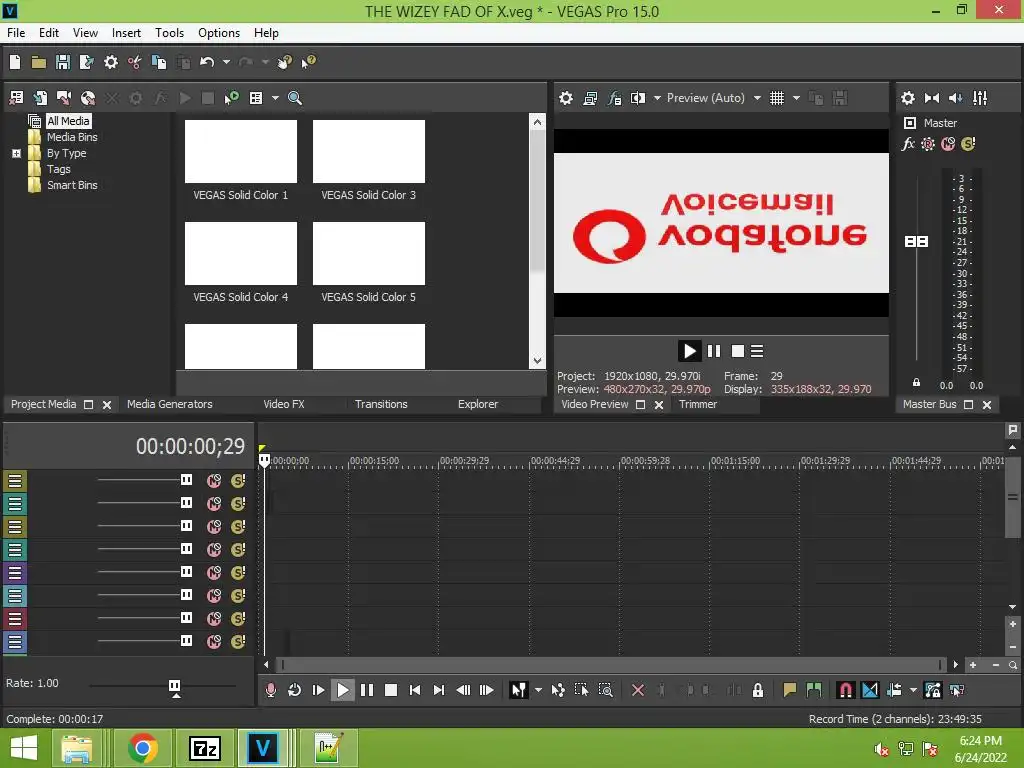1024x768 pixels.
Task: Click Downmix Output icon in Master Bus
Action: [932, 98]
